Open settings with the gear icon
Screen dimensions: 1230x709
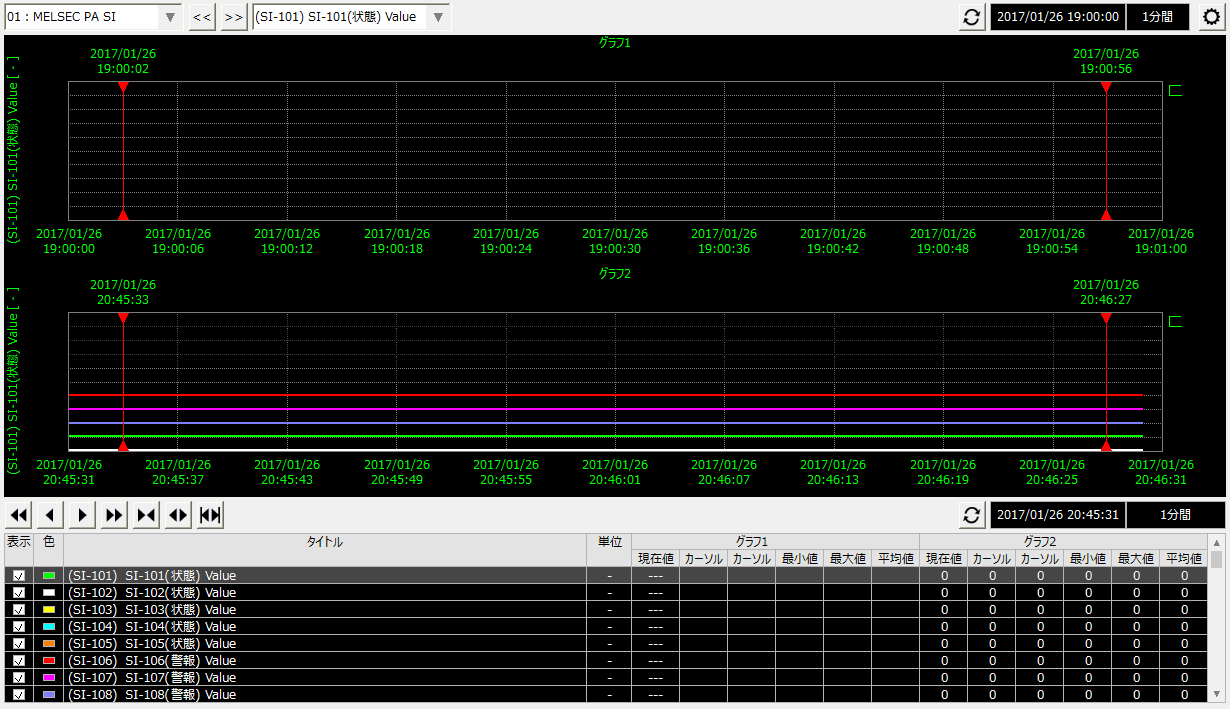[x=1211, y=17]
